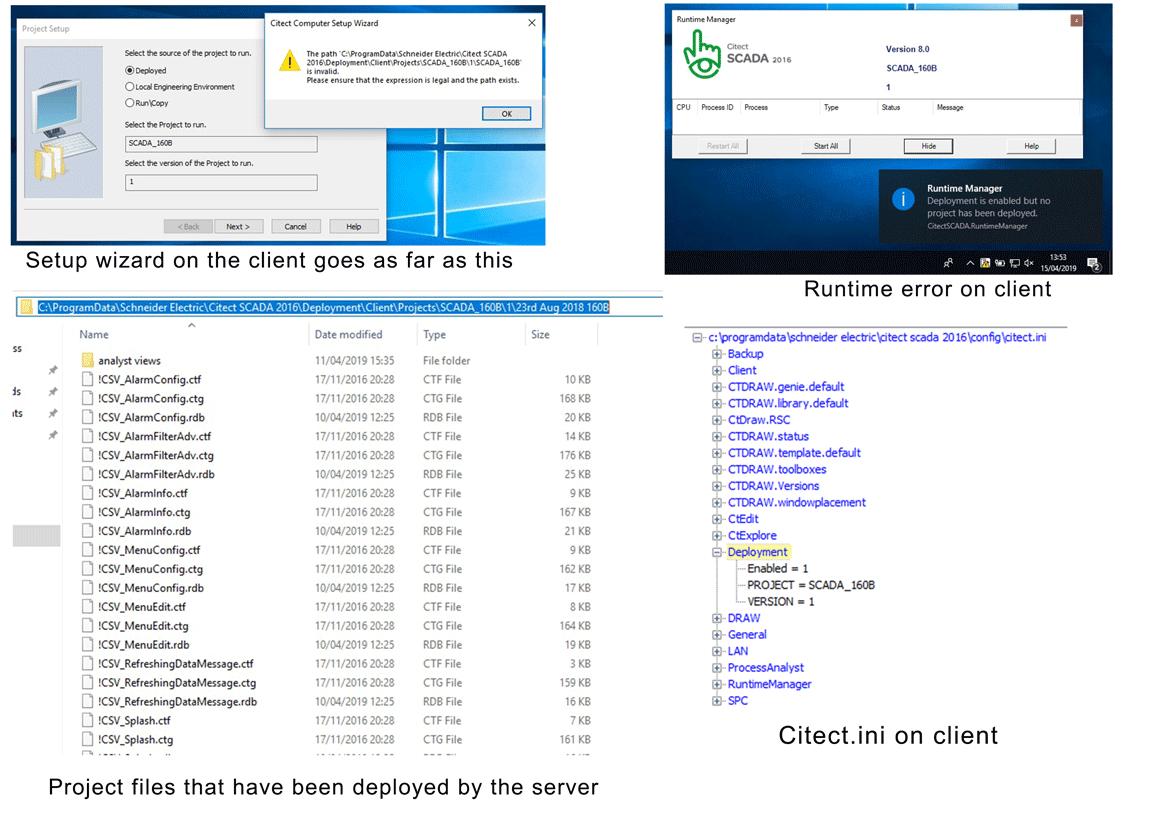Image resolution: width=1158 pixels, height=819 pixels.
Task: Collapse the Deployment section
Action: (716, 552)
